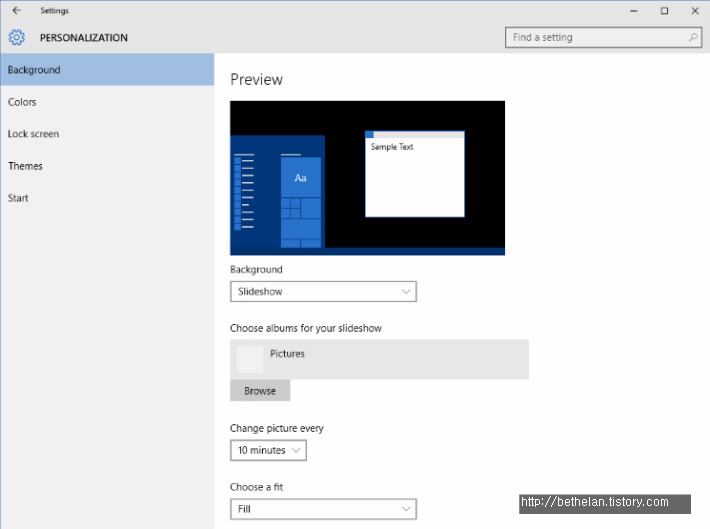Open the Colors section
The image size is (710, 529).
tap(107, 102)
